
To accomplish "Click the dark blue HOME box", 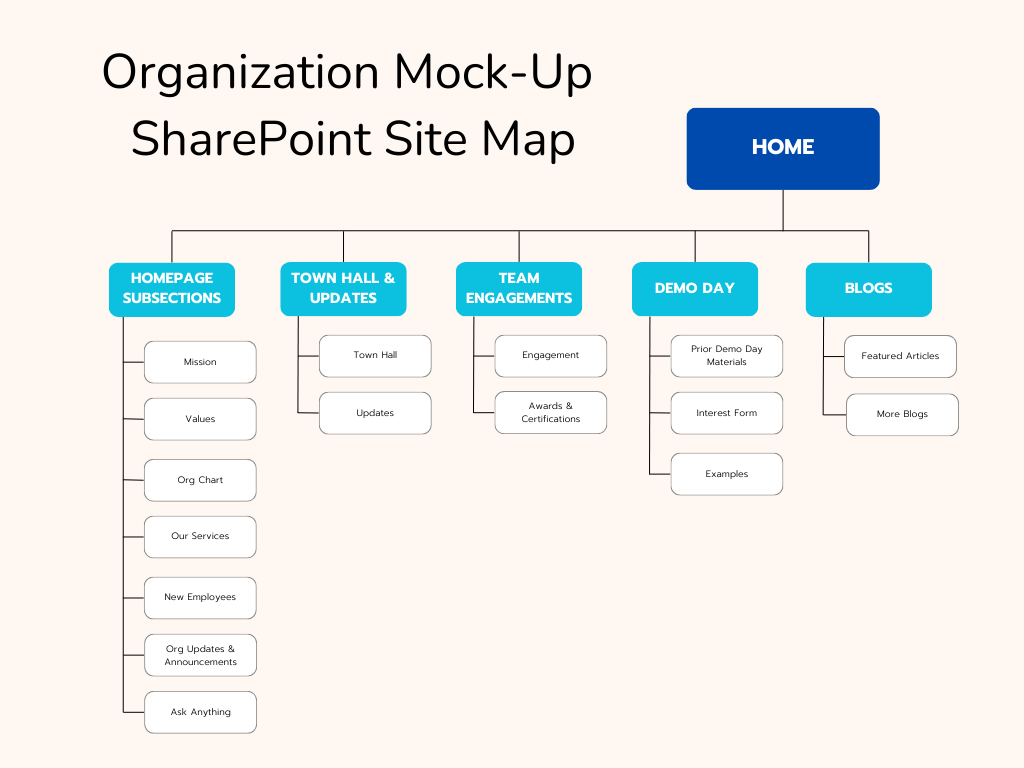I will point(782,148).
